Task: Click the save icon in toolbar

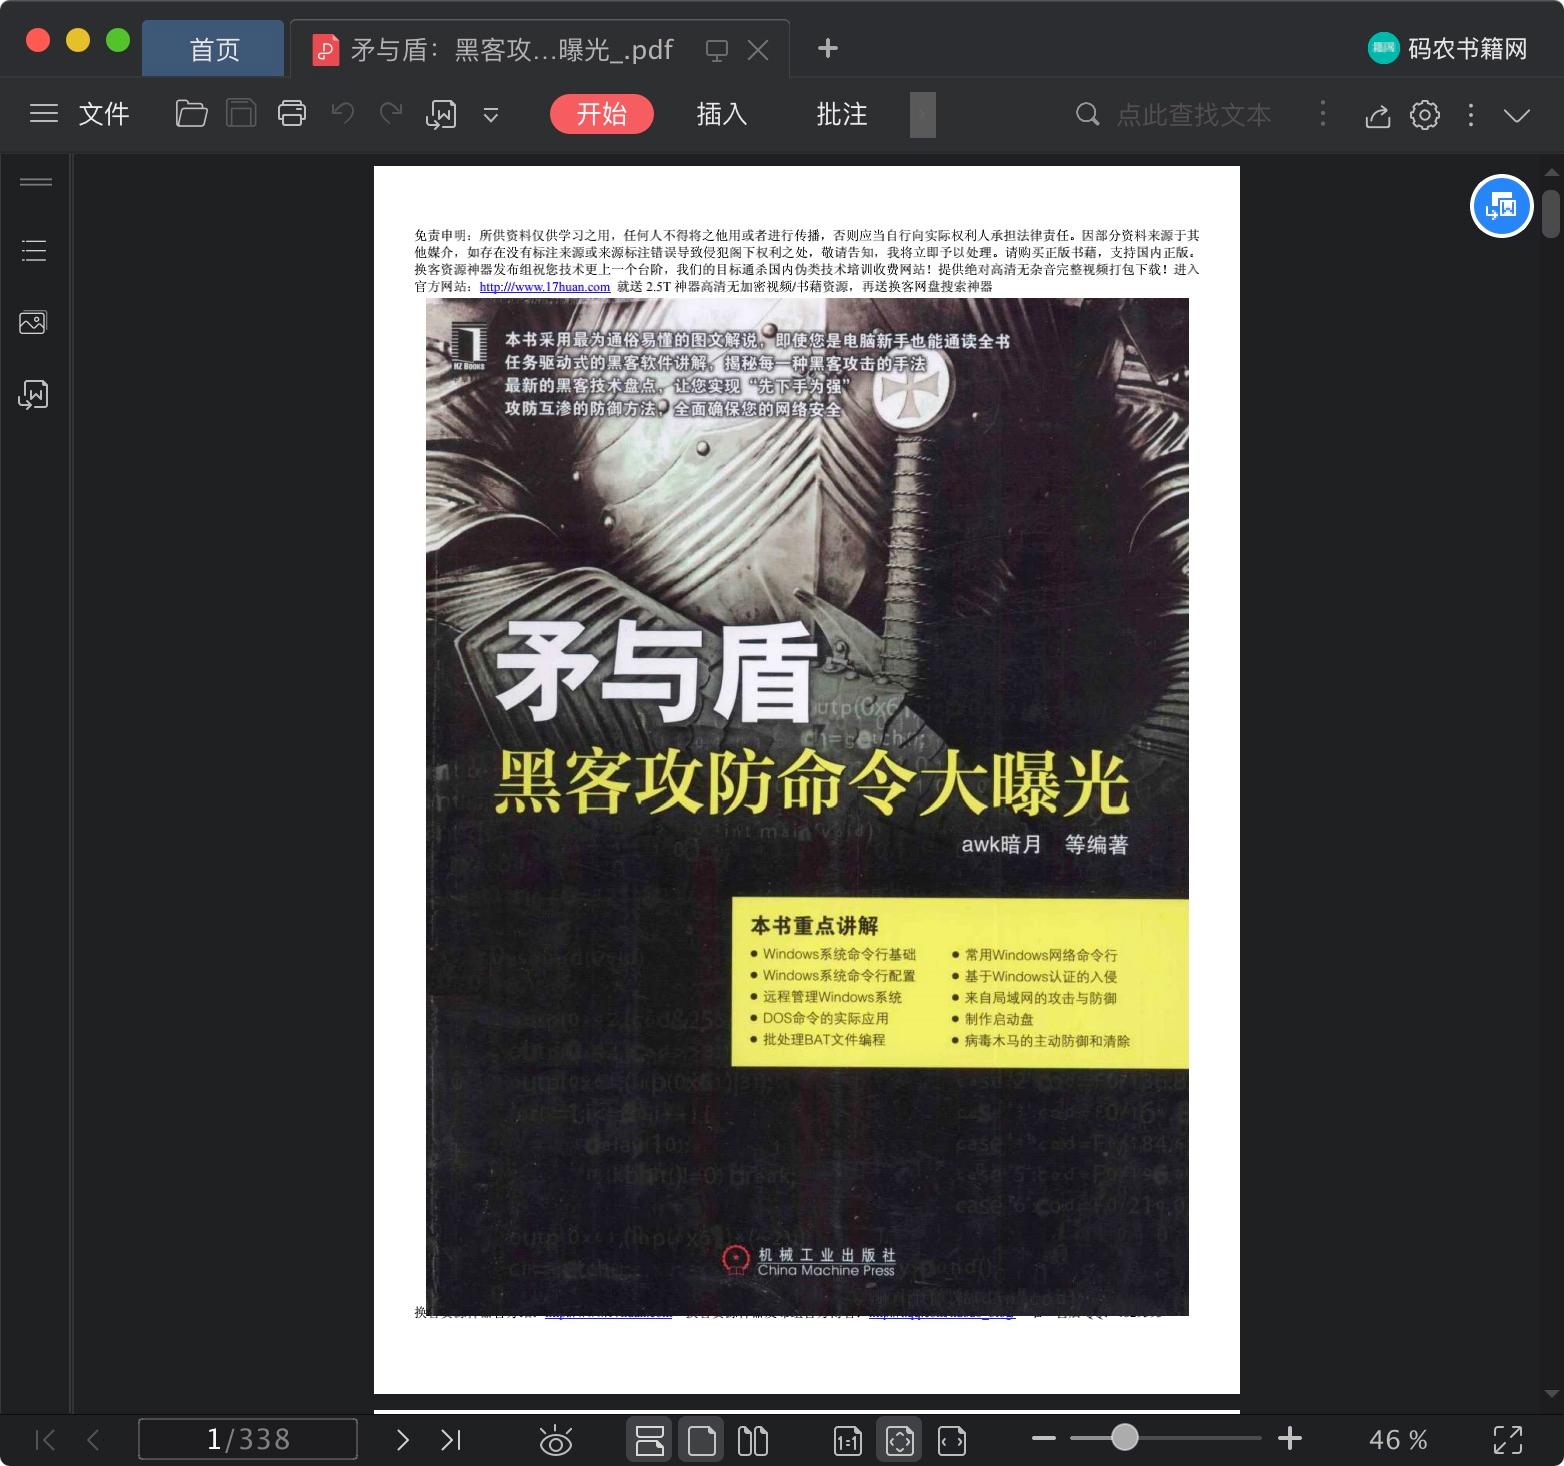Action: click(x=241, y=114)
